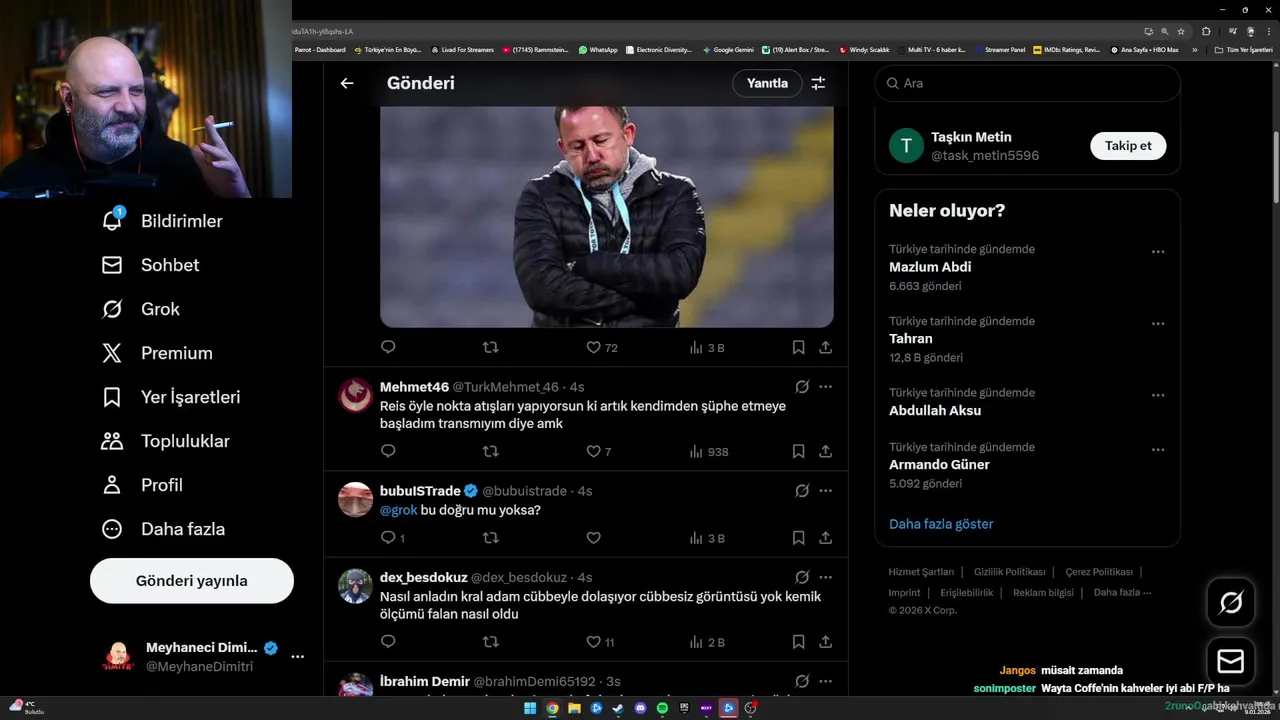
Task: Open Bildirimler in the sidebar
Action: (x=162, y=221)
